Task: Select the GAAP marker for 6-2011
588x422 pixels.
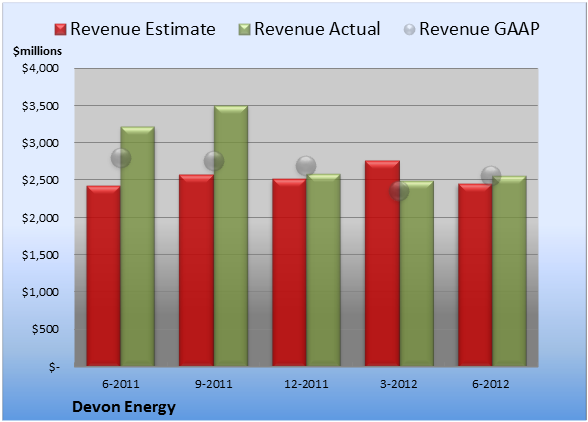Action: point(121,158)
